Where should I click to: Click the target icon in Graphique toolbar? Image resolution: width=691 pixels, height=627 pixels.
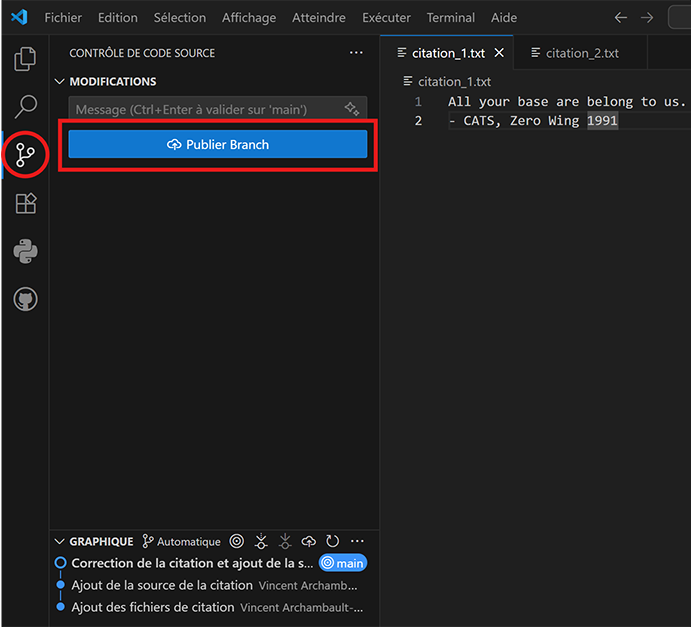[237, 541]
